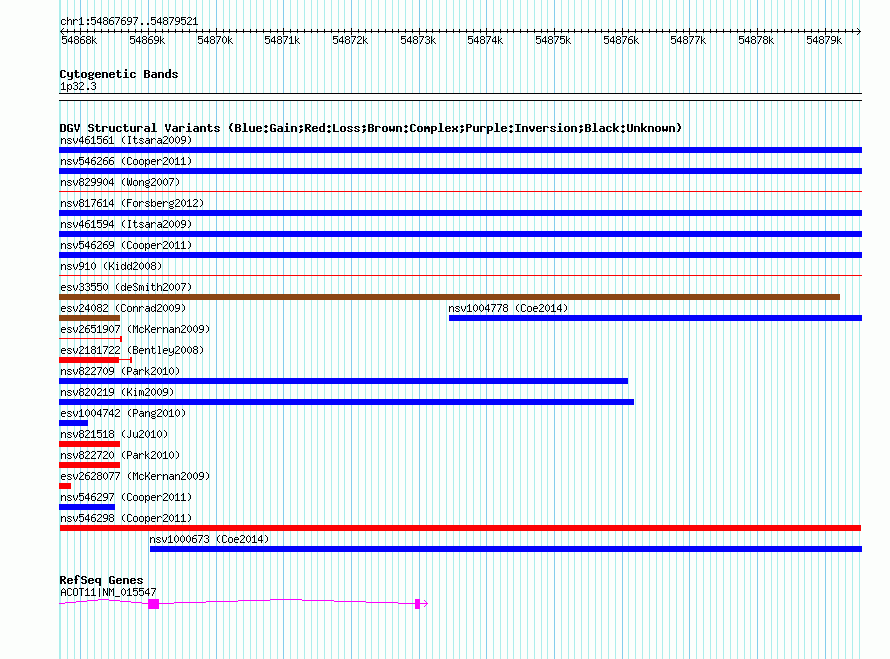Open the nsv546266 (Cooper2011) label
Viewport: 890px width, 659px height.
click(x=126, y=161)
